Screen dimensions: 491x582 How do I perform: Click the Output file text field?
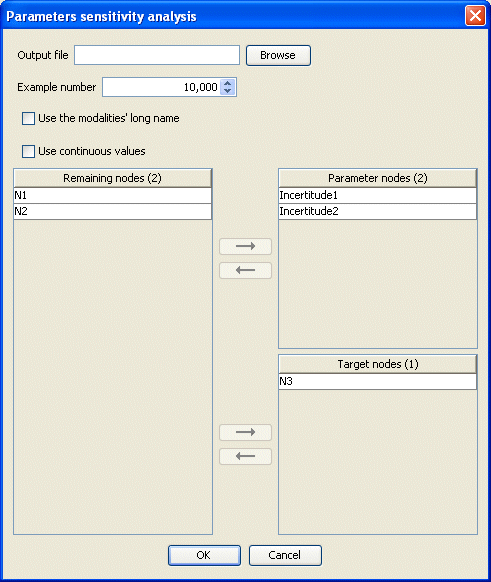pos(157,55)
